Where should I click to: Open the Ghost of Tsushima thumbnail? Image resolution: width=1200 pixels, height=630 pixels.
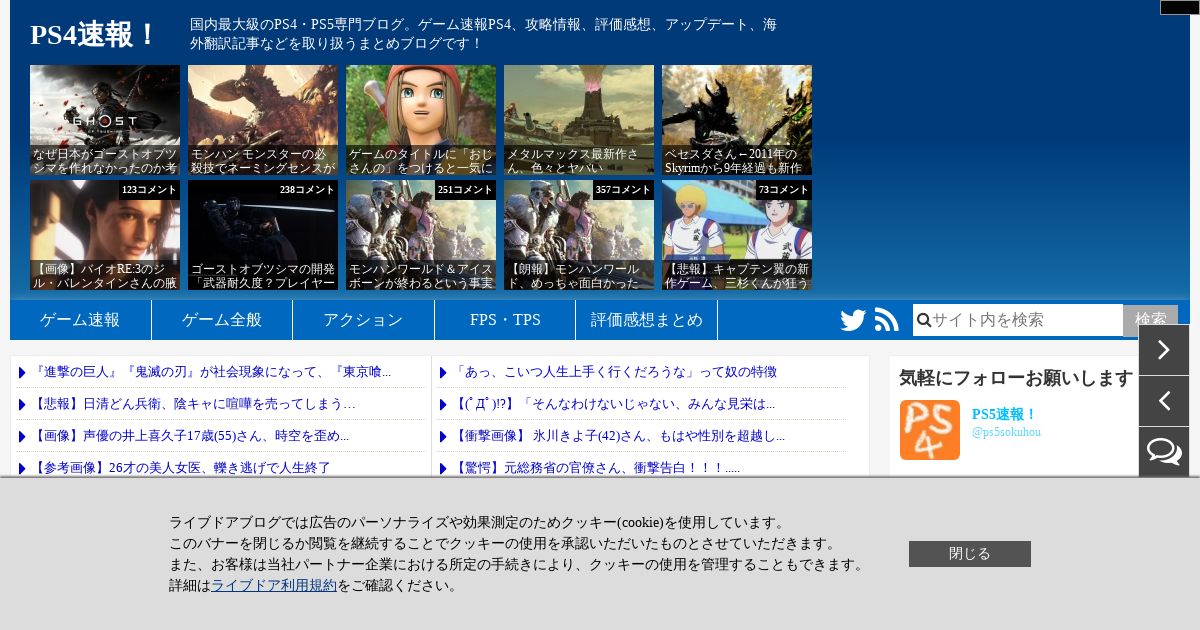(105, 120)
